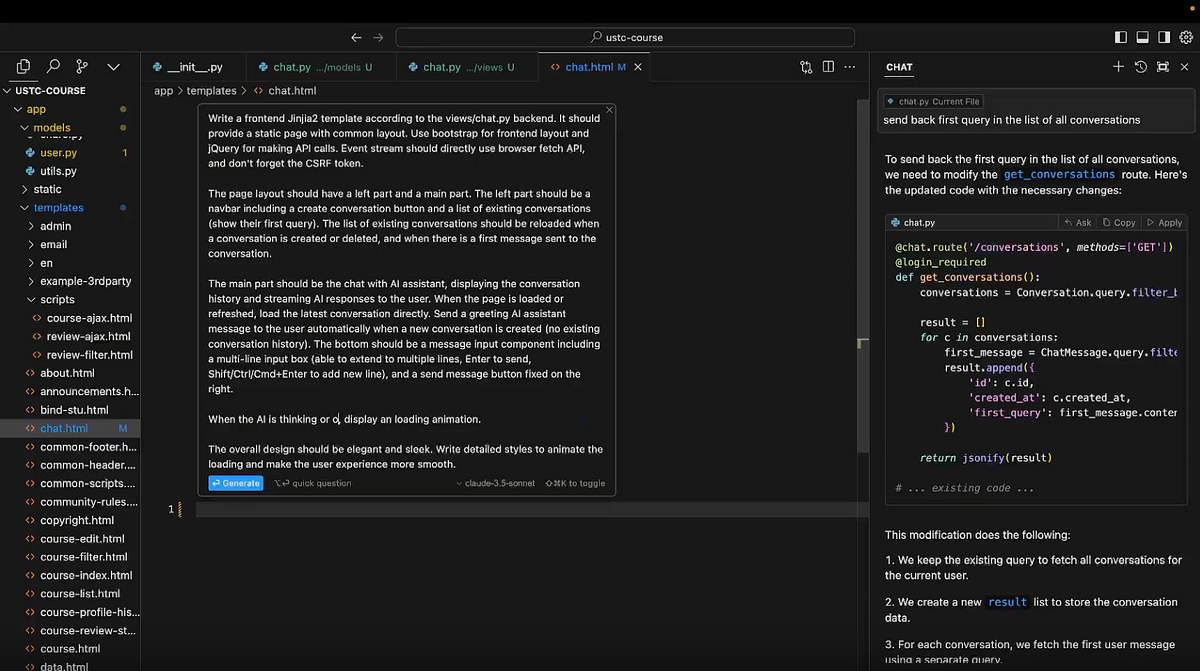
Task: Click the More Actions ellipsis in the editor toolbar
Action: [849, 66]
